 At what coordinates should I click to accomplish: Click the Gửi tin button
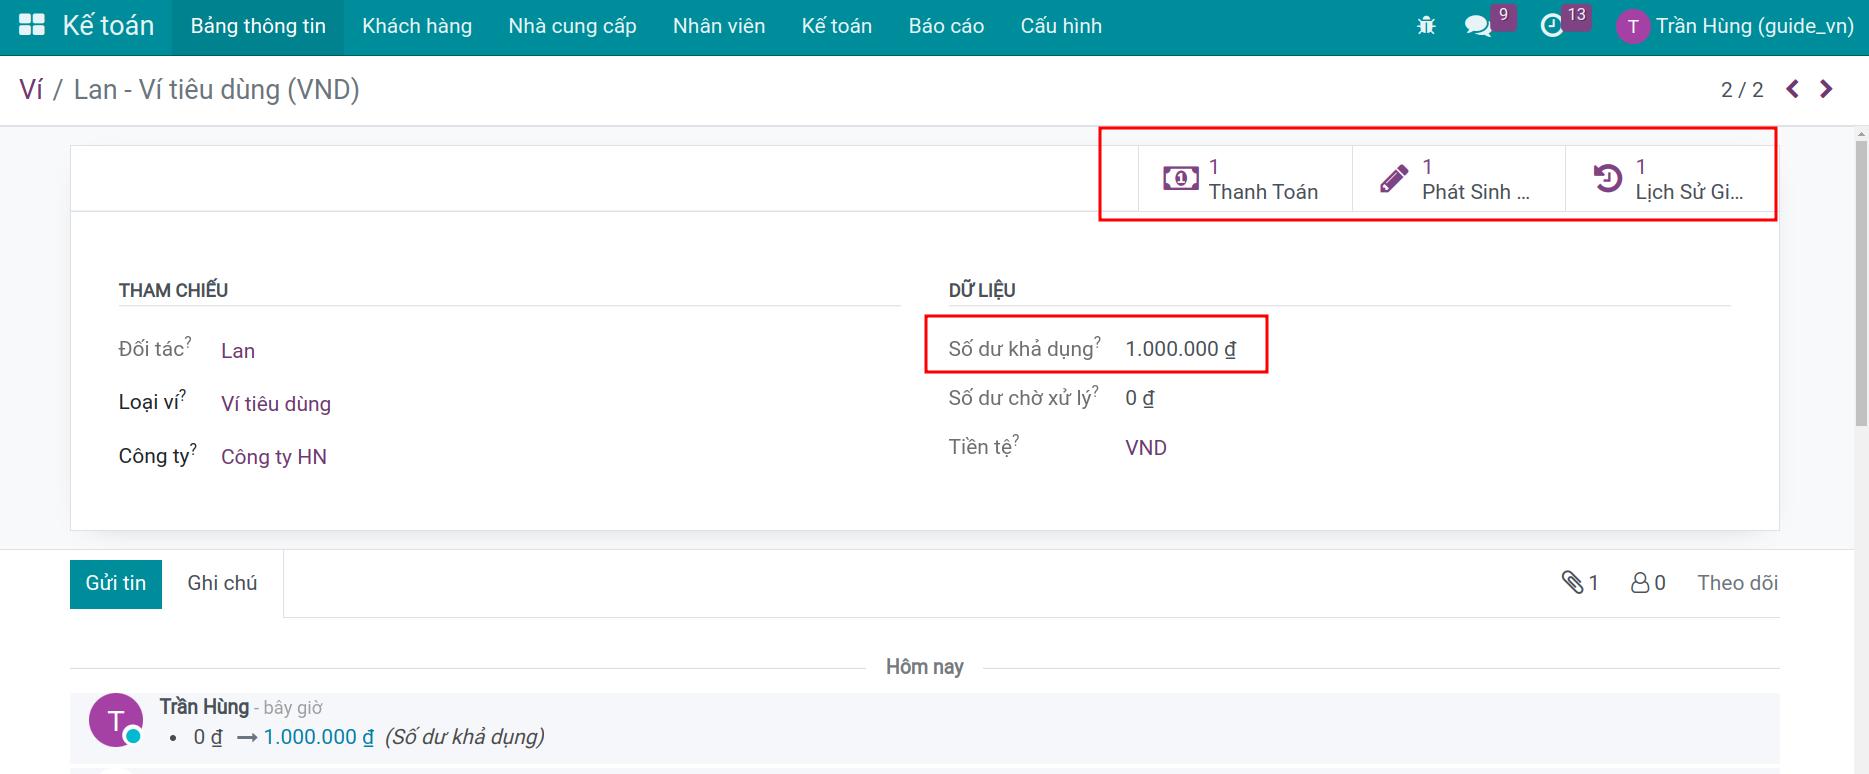pyautogui.click(x=116, y=583)
